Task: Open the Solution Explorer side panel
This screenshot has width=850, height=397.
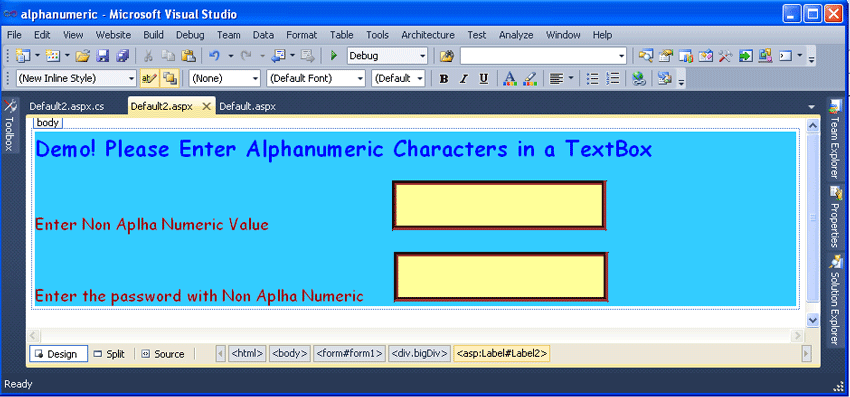Action: tap(835, 299)
